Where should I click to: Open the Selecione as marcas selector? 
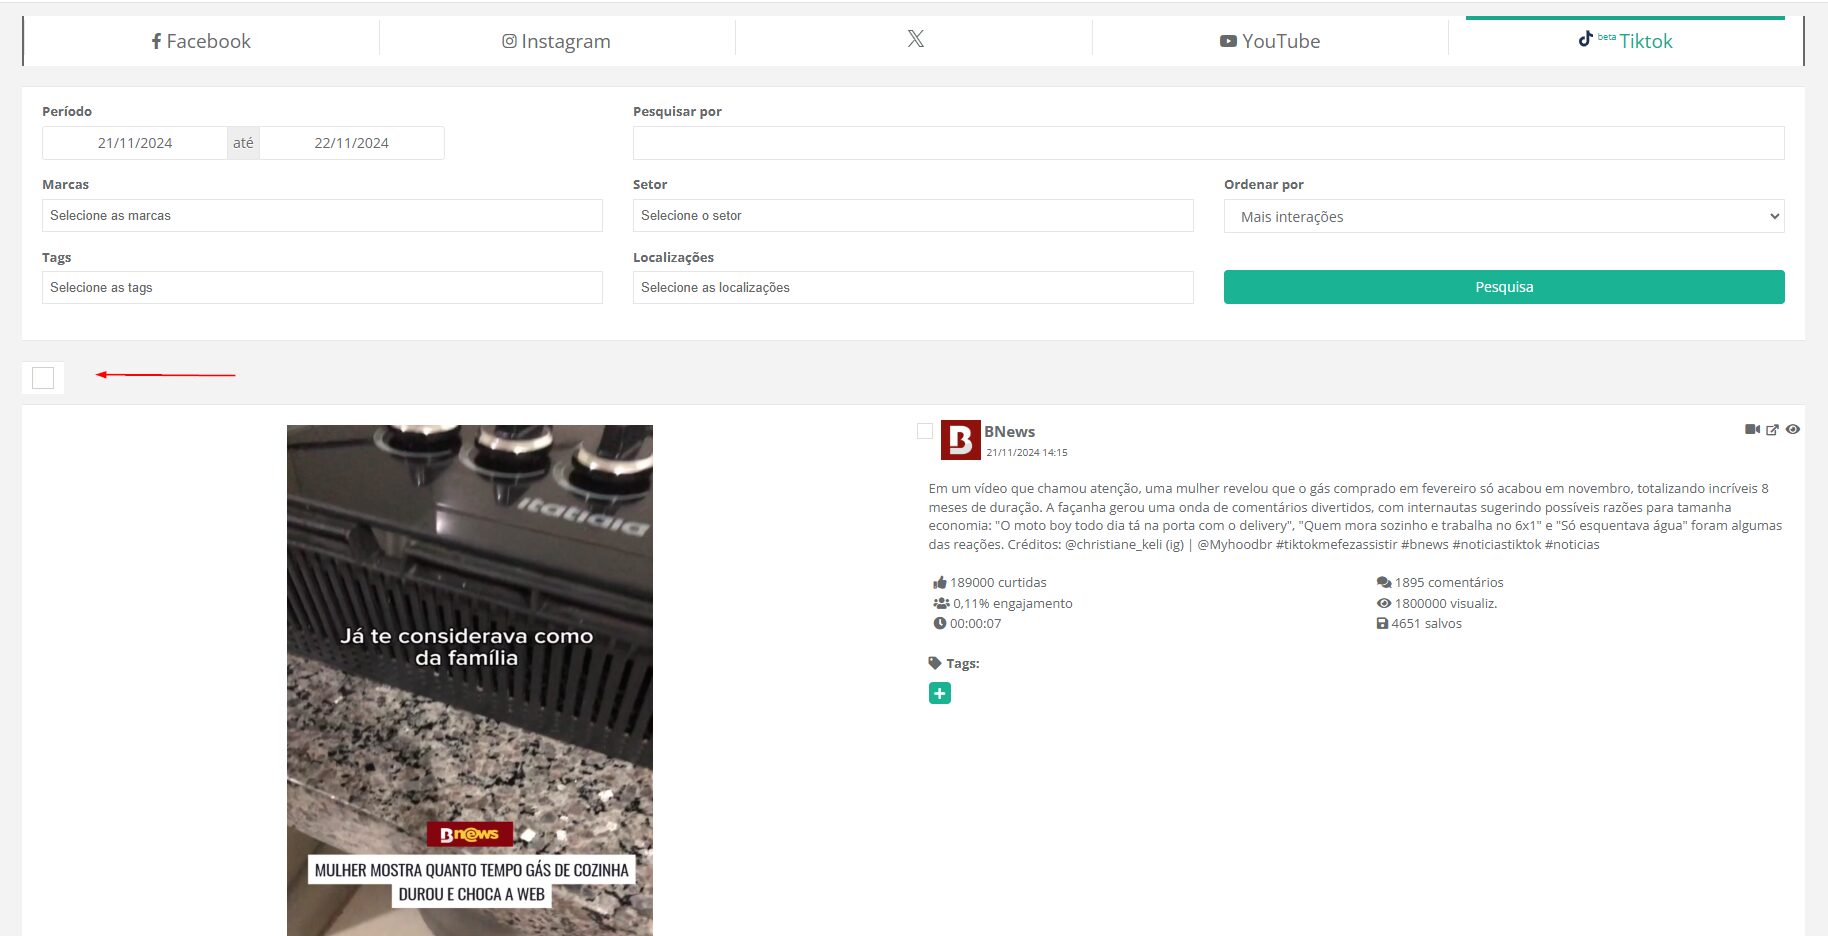point(322,216)
